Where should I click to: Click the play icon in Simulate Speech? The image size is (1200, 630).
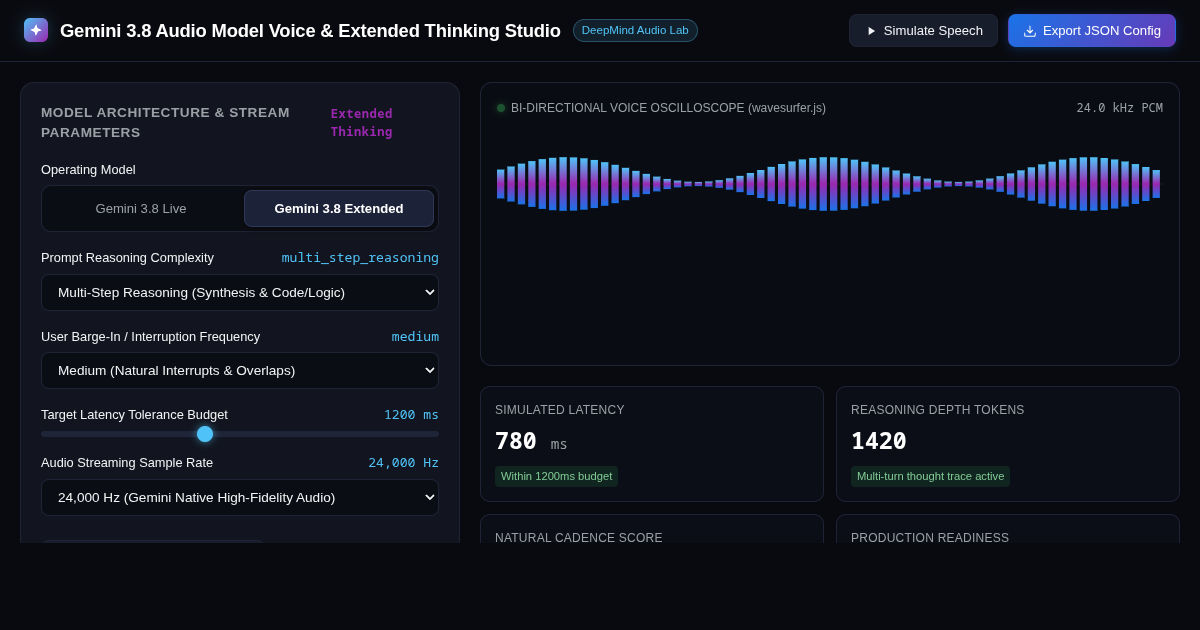click(x=871, y=31)
